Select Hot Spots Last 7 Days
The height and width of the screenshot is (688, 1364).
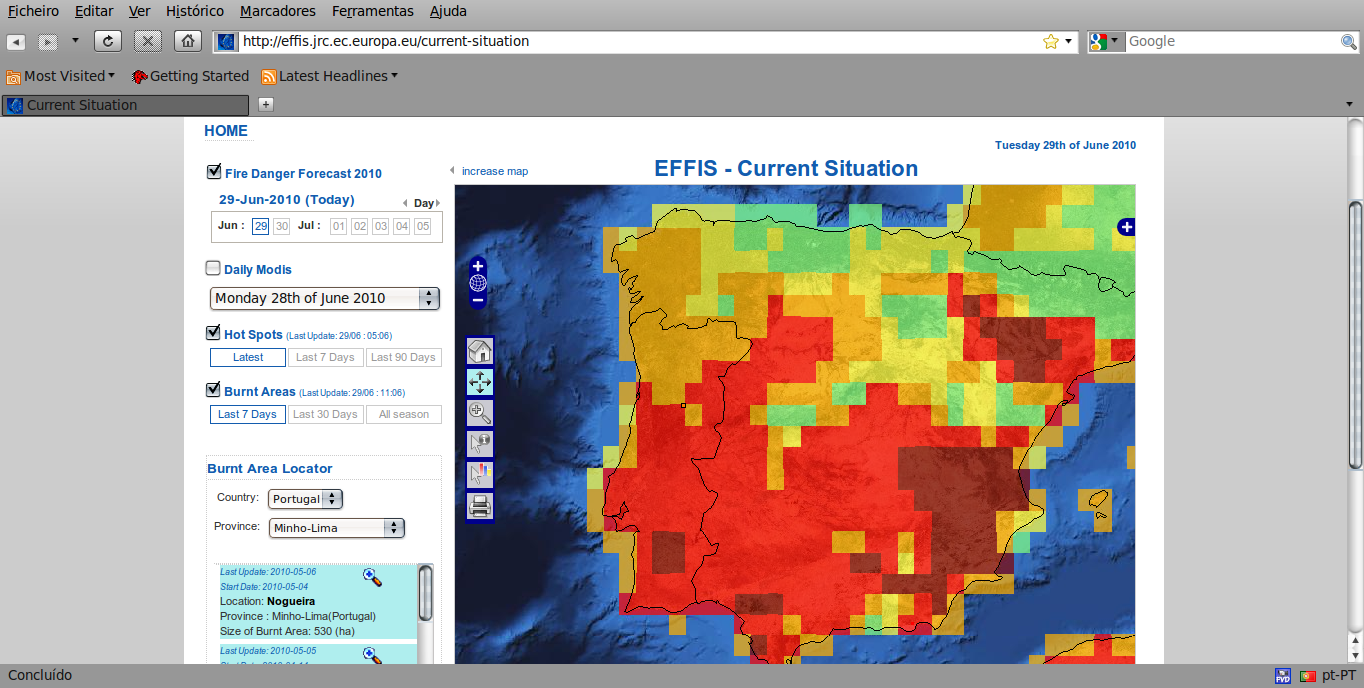[325, 357]
